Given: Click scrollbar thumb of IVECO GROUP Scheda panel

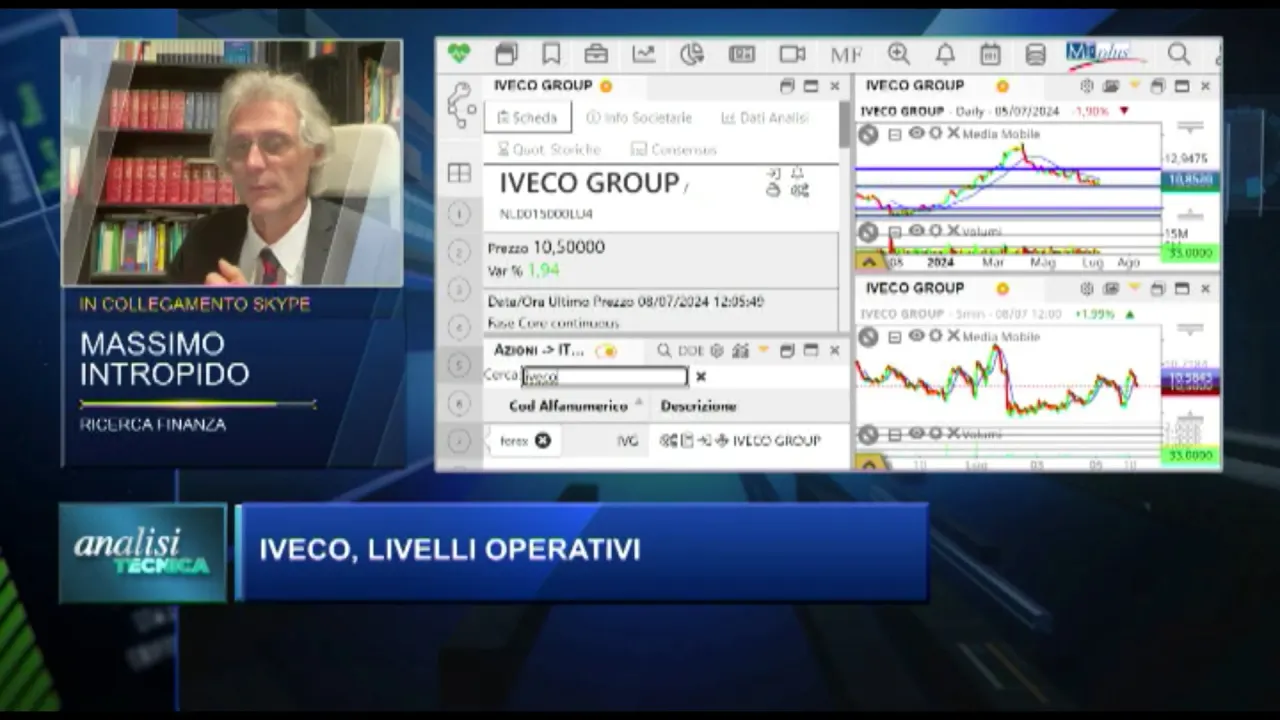Looking at the screenshot, I should point(845,124).
